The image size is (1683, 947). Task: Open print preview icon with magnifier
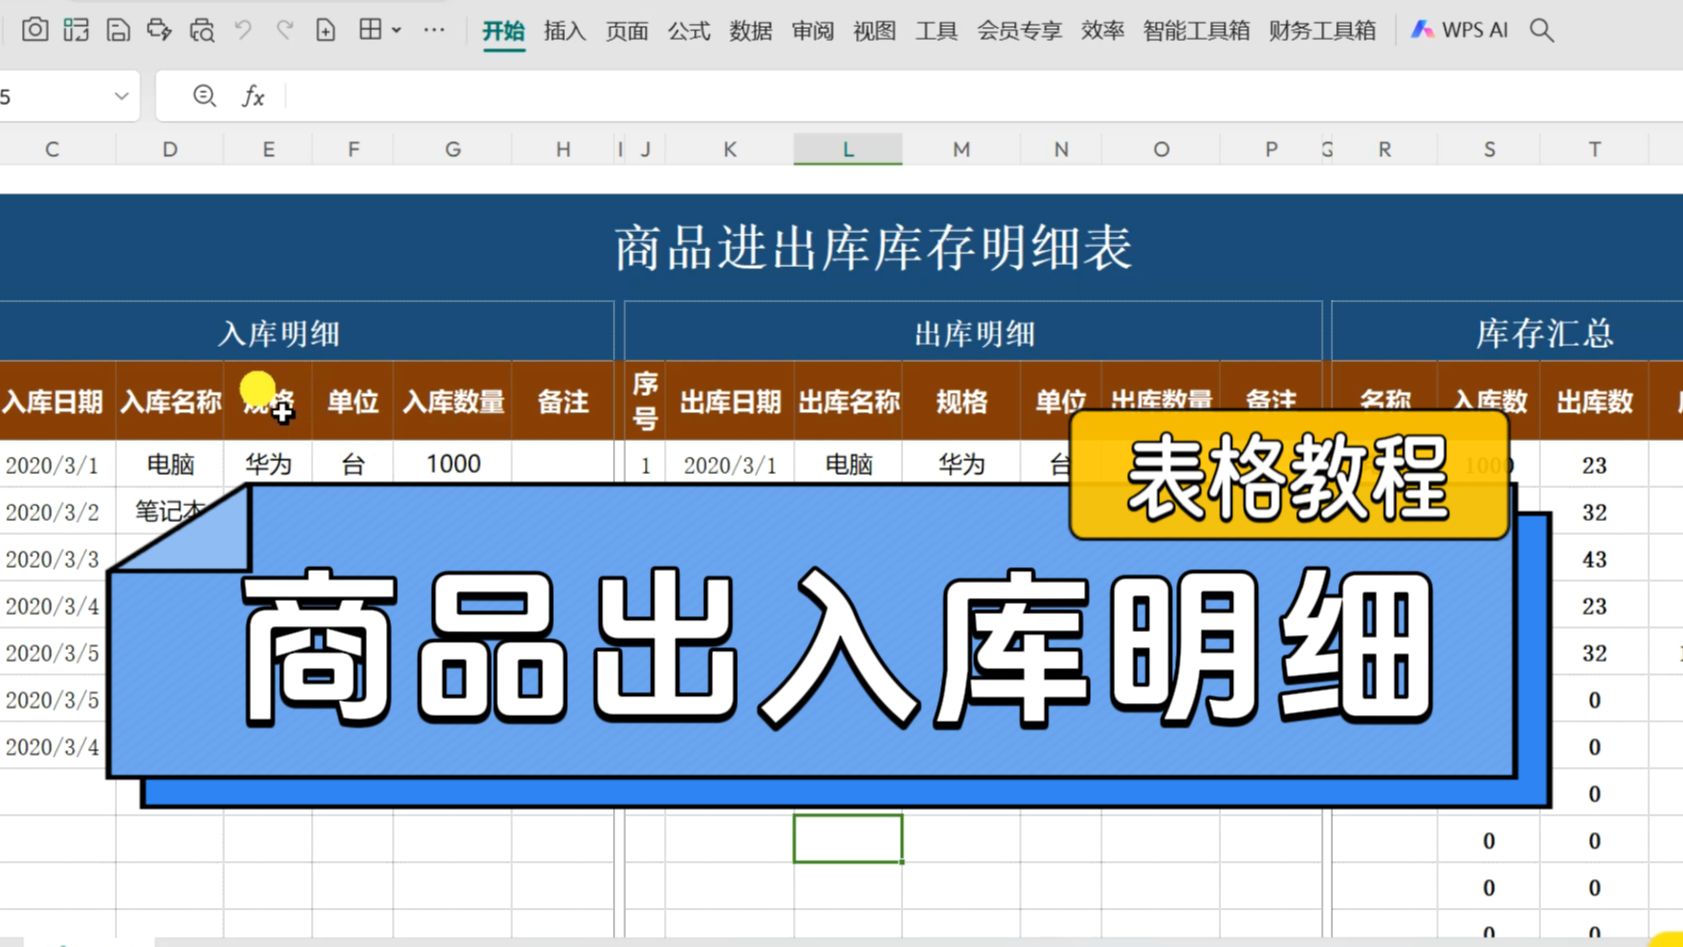point(202,30)
